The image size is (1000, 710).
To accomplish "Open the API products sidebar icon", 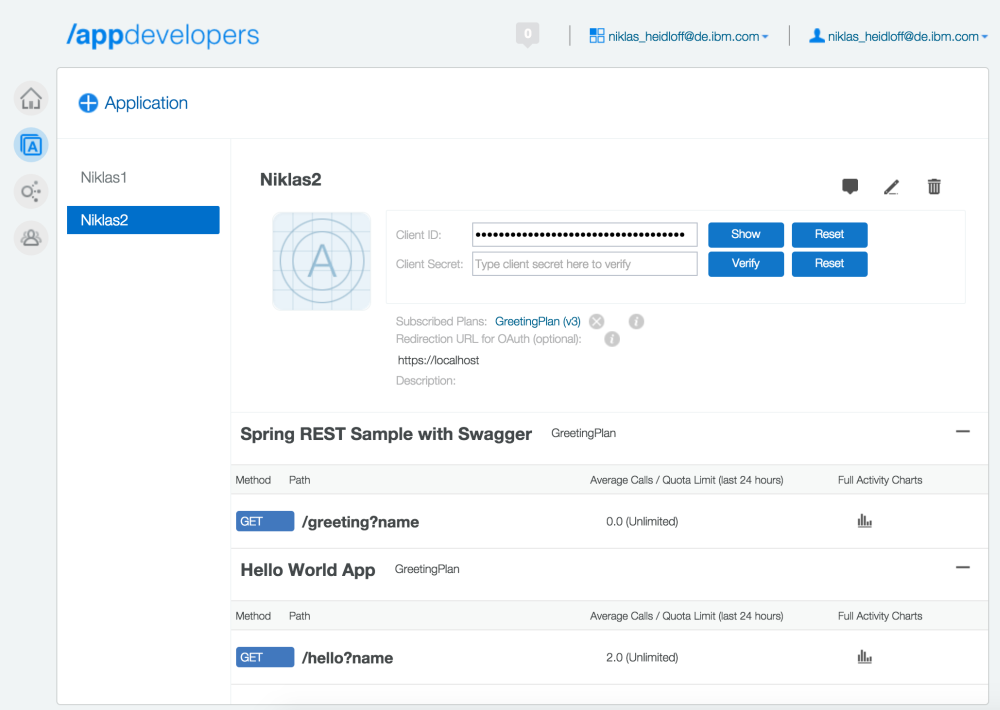I will pos(31,191).
